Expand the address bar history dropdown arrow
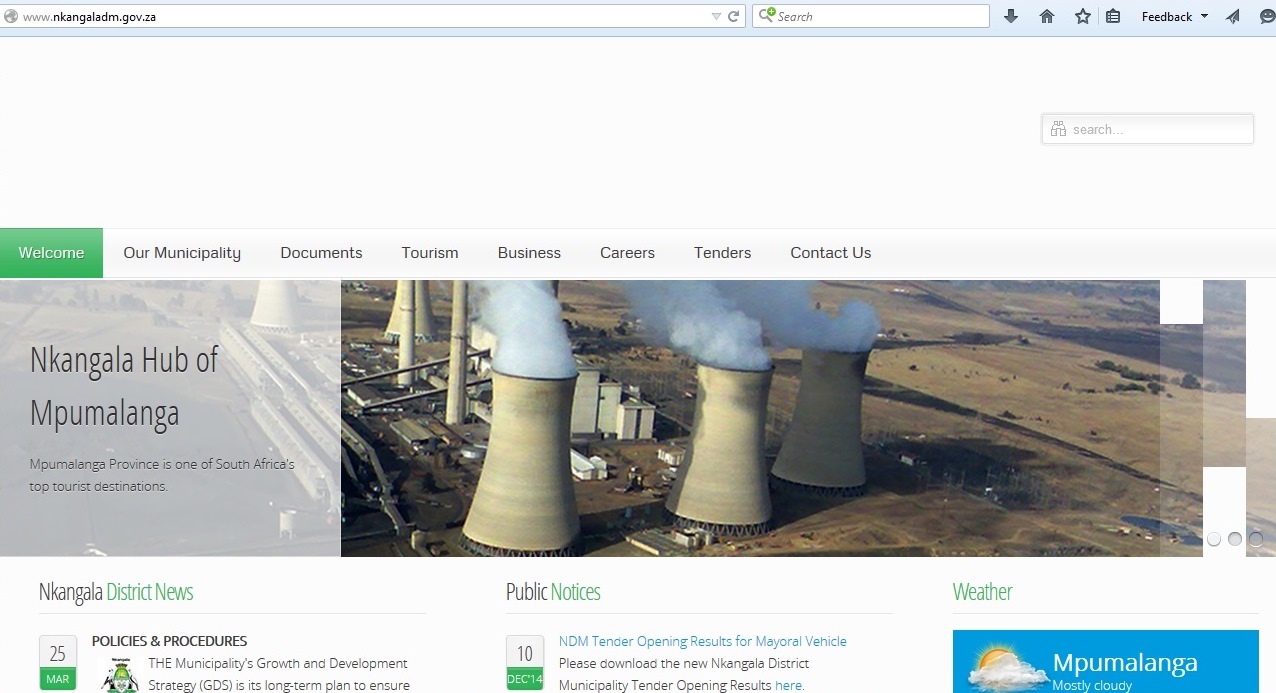 coord(716,16)
